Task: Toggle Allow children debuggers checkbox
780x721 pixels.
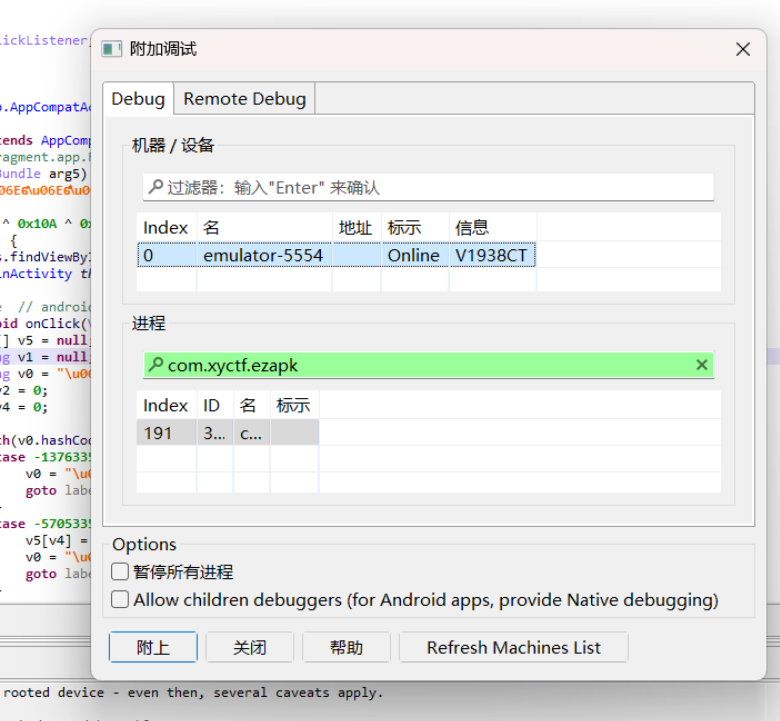Action: 120,600
